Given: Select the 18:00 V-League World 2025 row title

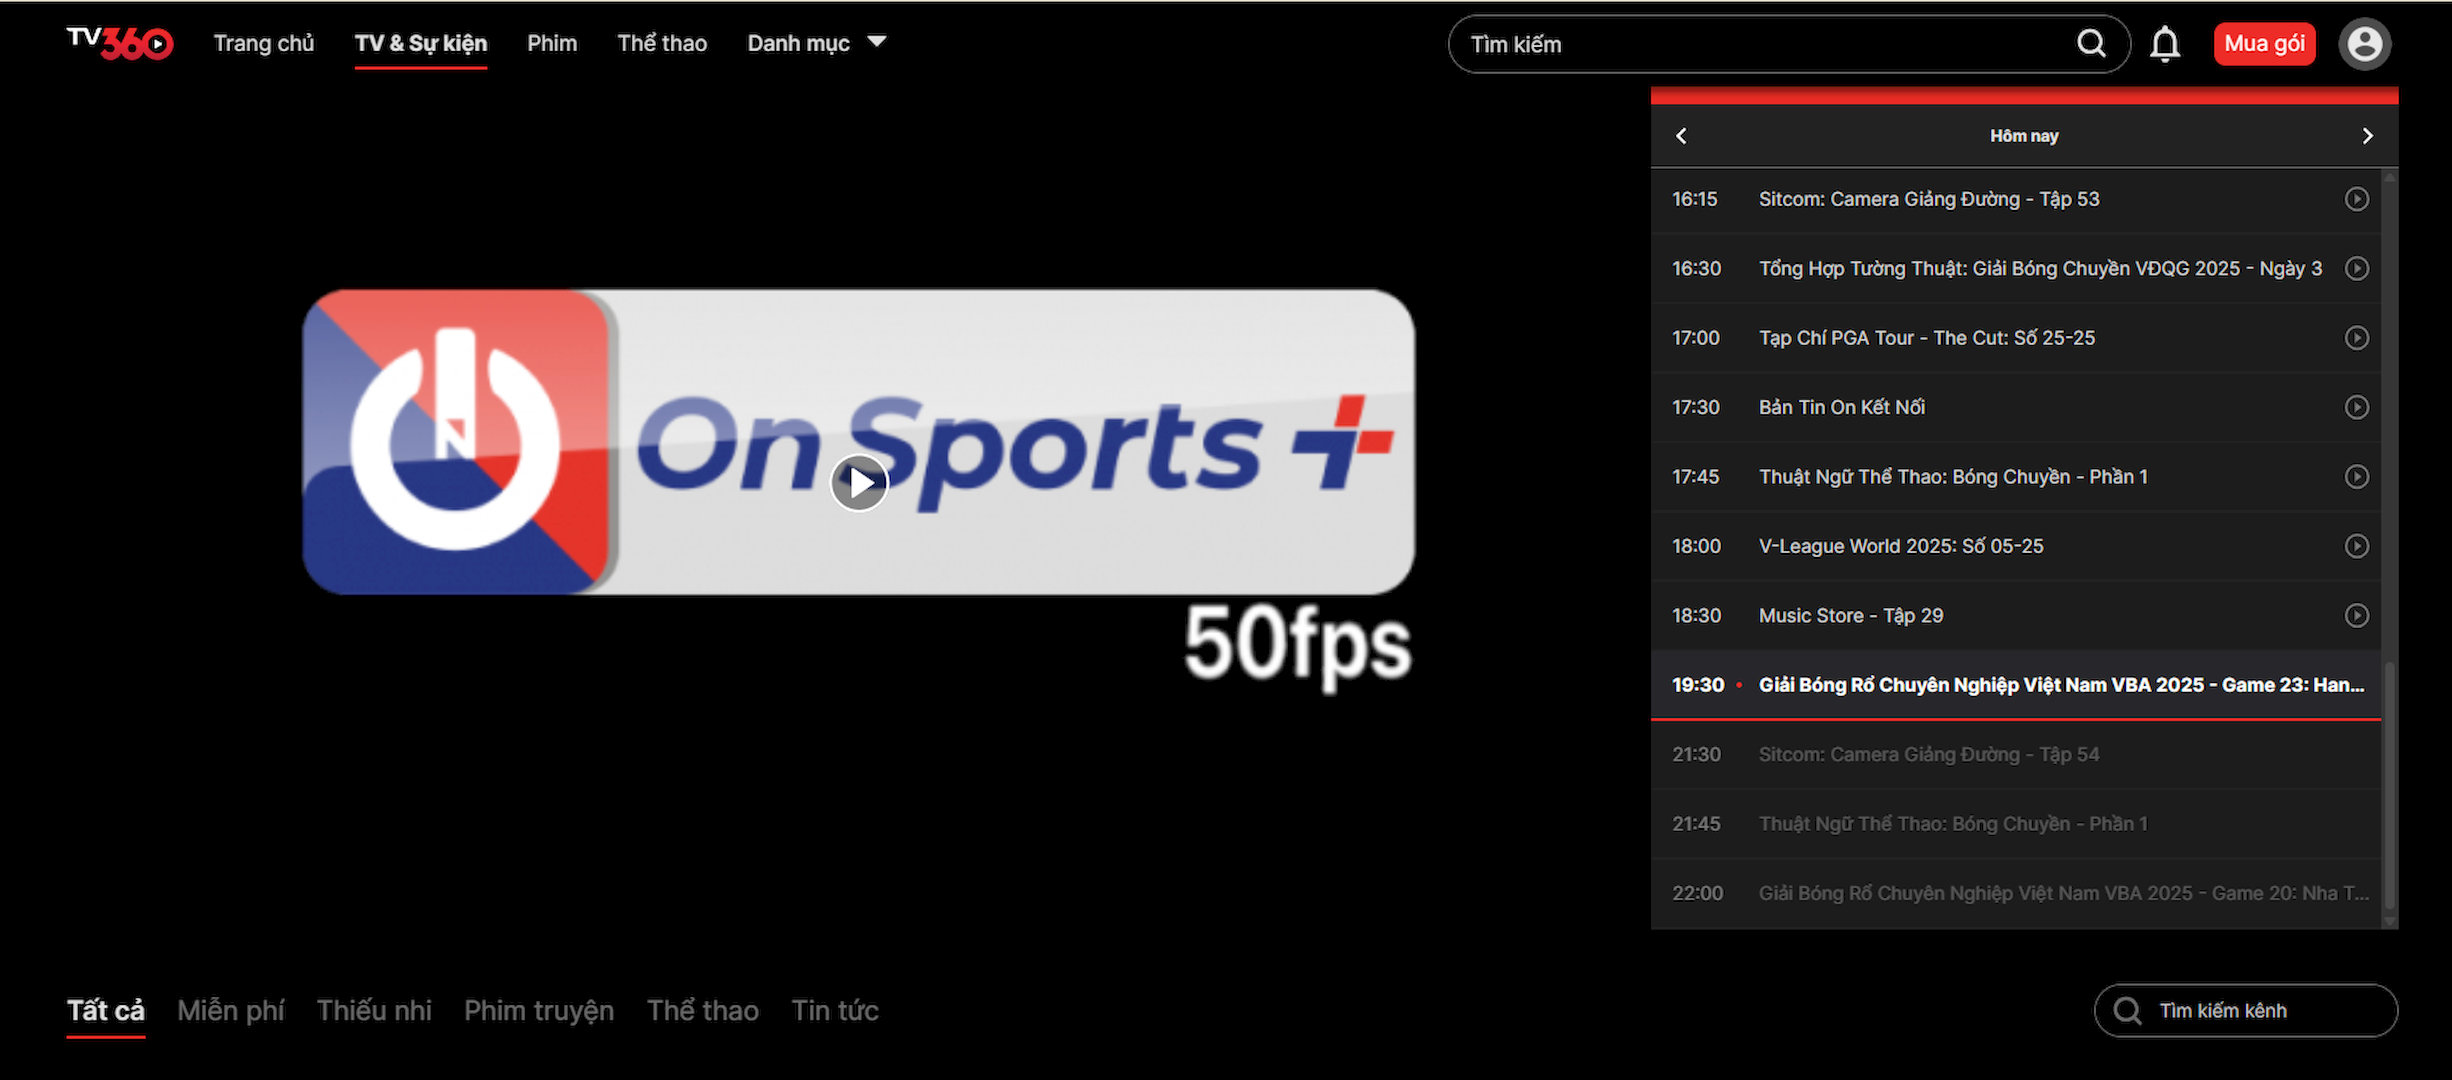Looking at the screenshot, I should (x=1901, y=546).
